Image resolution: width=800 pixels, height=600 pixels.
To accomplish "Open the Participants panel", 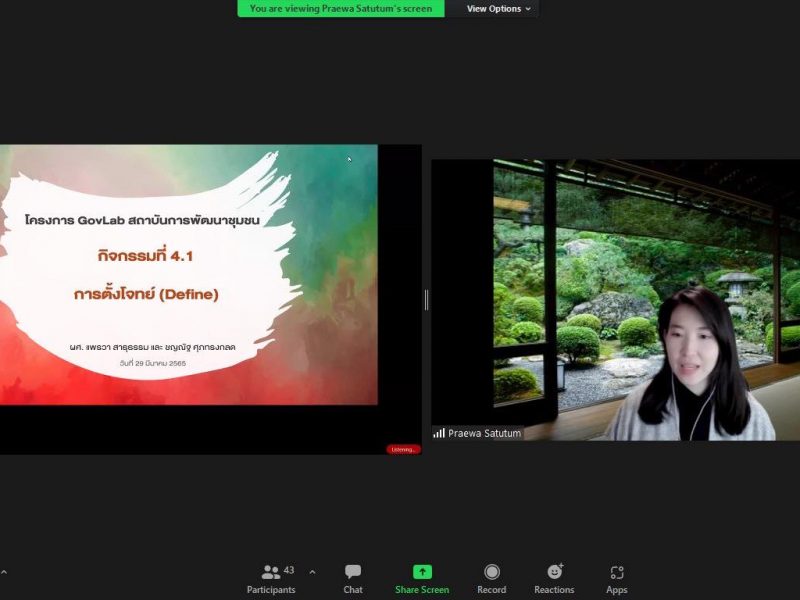I will tap(272, 578).
